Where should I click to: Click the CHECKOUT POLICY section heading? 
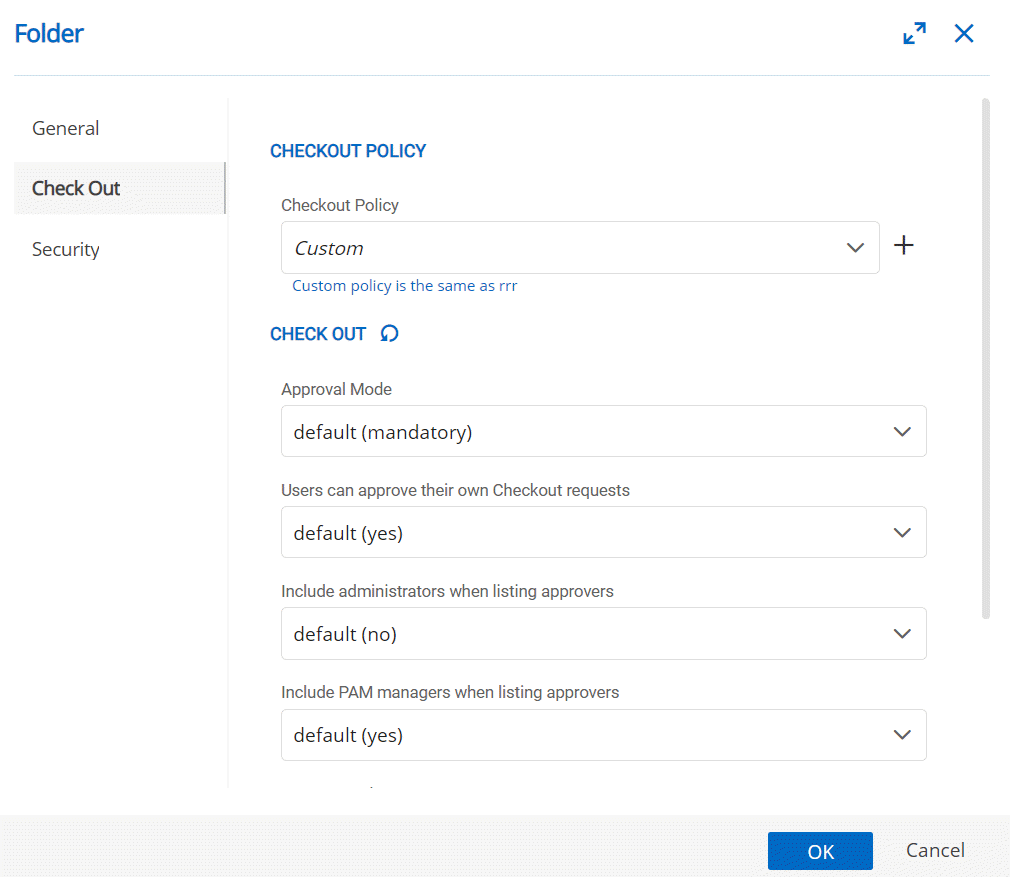[x=348, y=151]
